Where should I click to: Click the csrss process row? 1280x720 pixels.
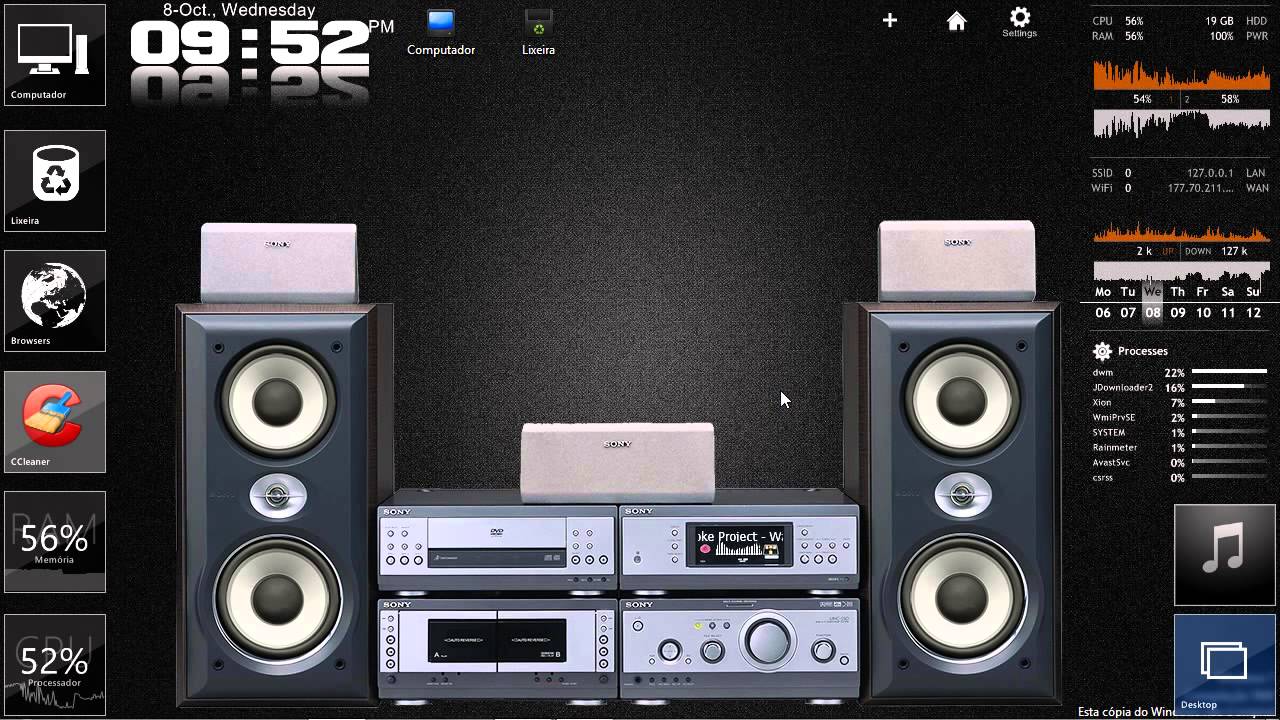point(1180,477)
